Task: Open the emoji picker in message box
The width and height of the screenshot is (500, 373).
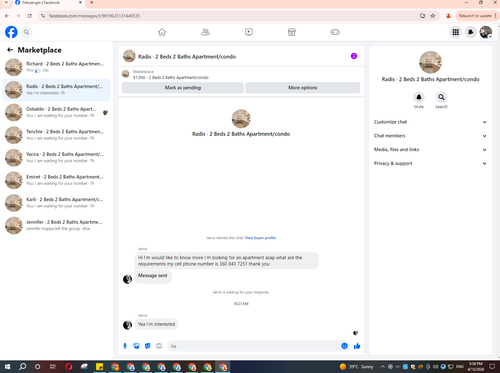Action: [344, 346]
